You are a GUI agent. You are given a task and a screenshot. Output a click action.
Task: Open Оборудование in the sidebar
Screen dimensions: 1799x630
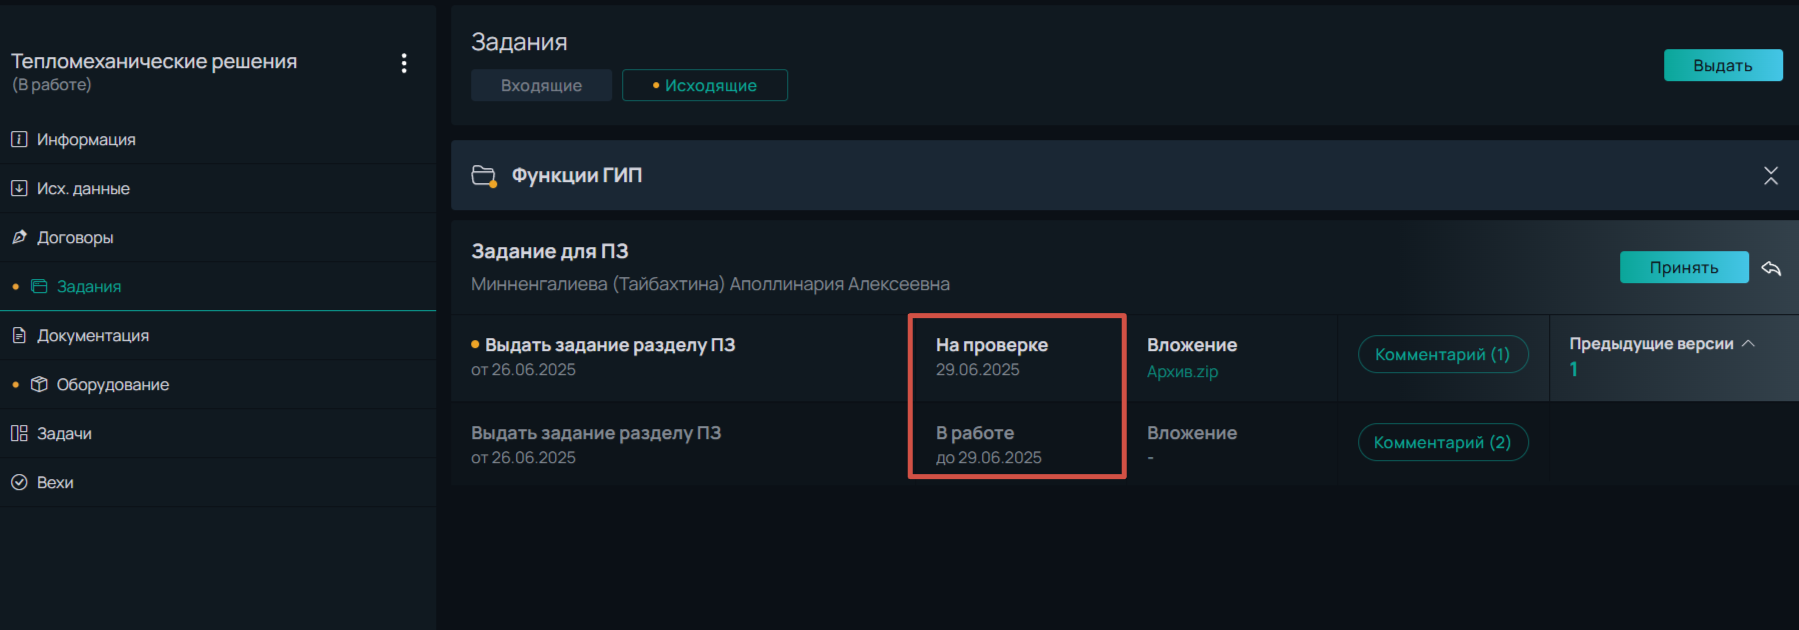218,384
